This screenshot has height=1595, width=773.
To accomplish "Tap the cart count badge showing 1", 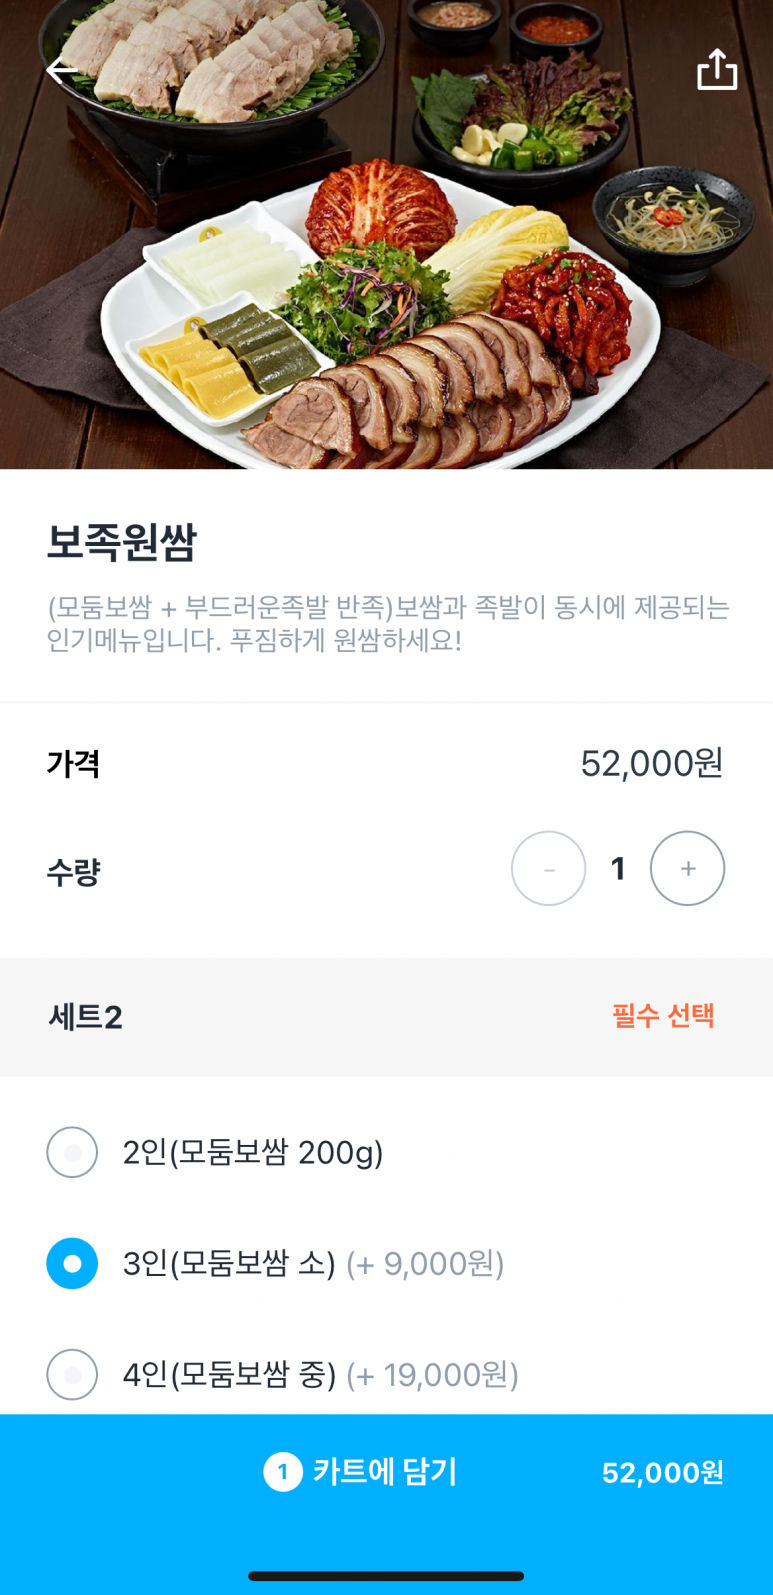I will 282,1472.
